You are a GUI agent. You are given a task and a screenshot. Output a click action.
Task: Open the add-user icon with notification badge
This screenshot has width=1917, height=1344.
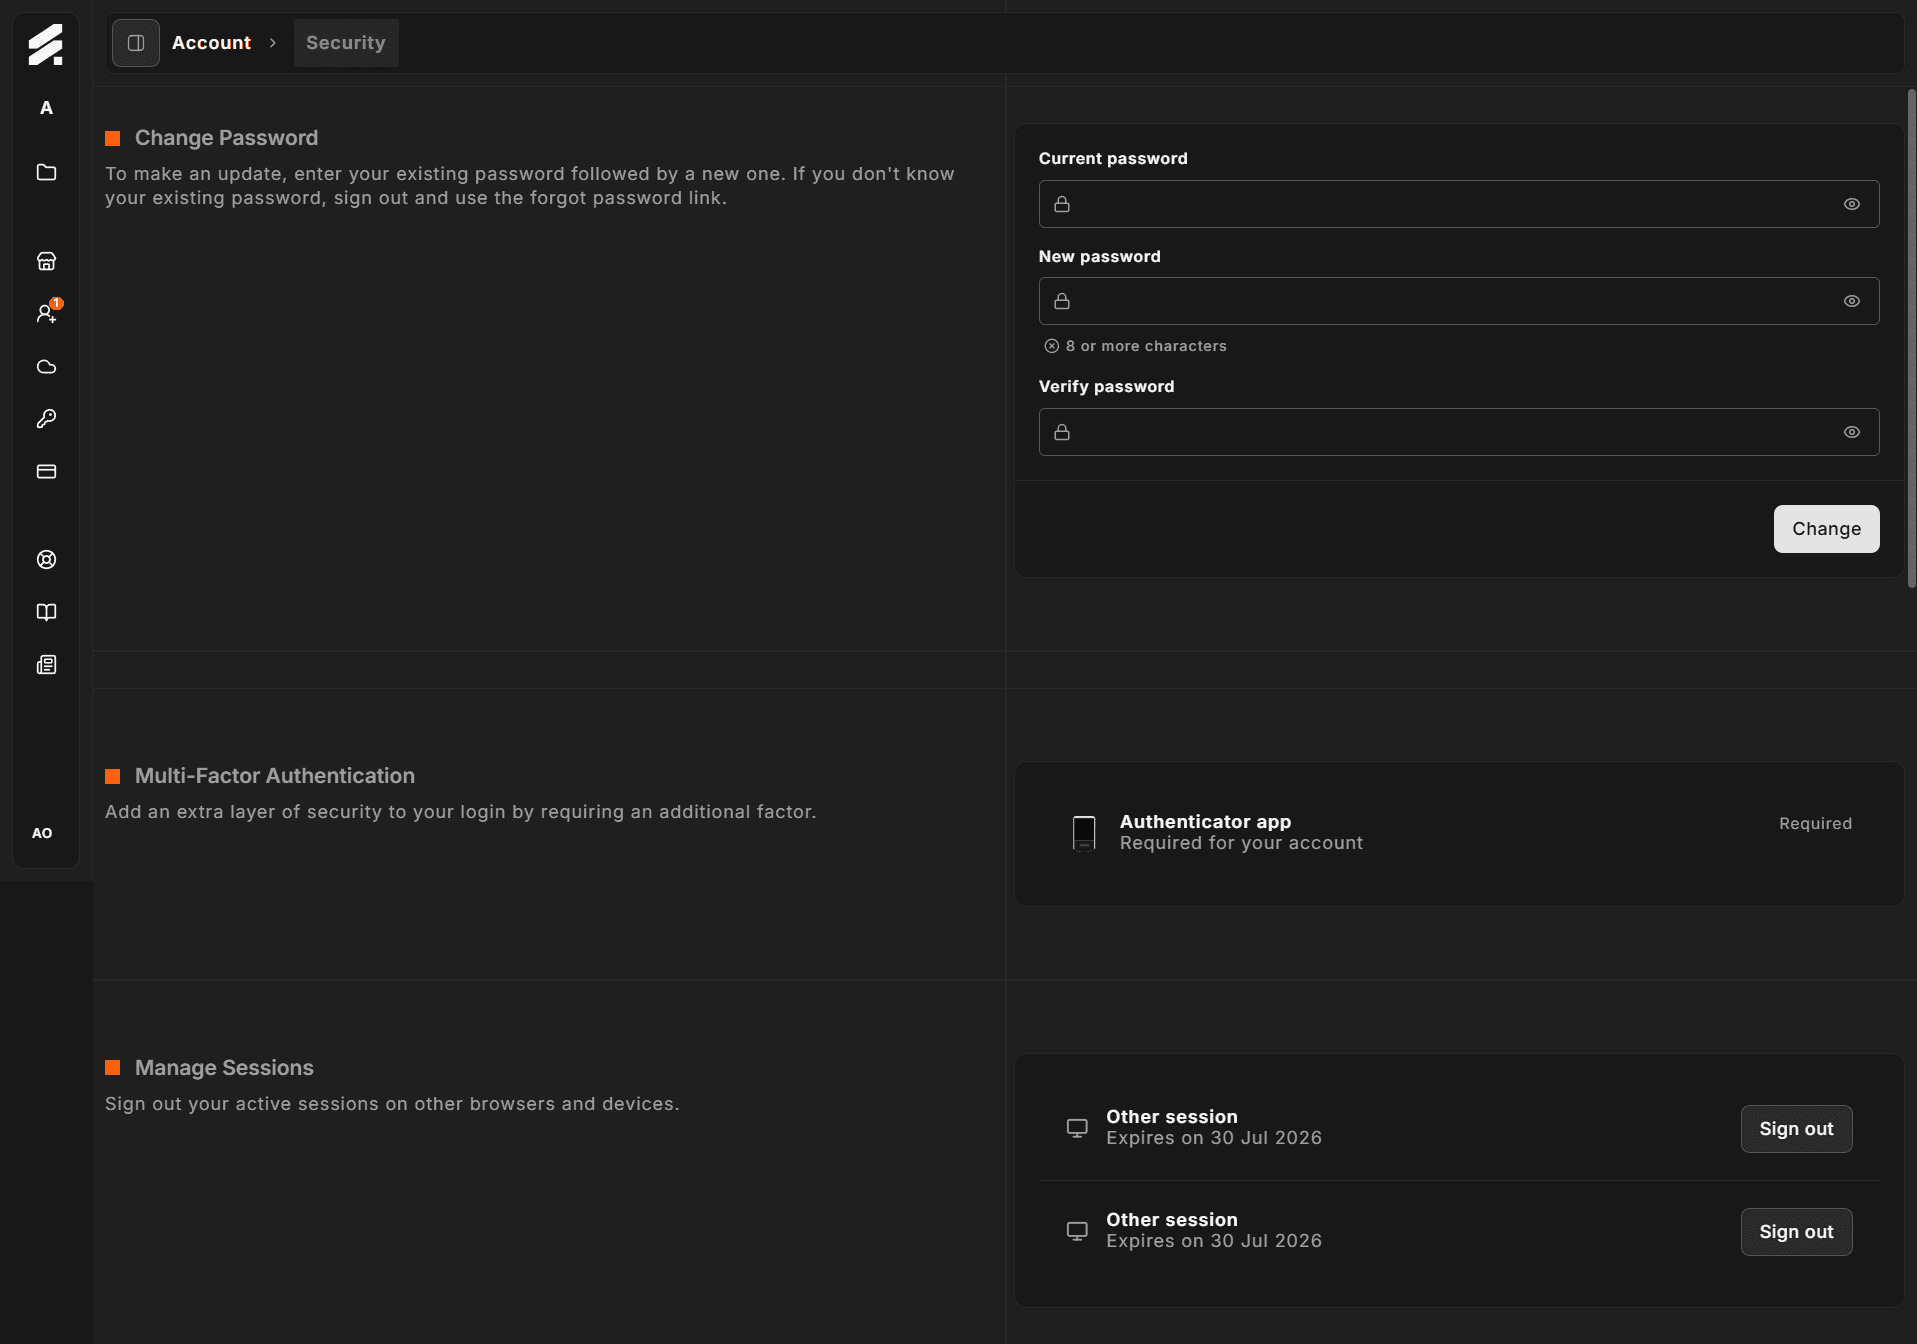(x=46, y=313)
